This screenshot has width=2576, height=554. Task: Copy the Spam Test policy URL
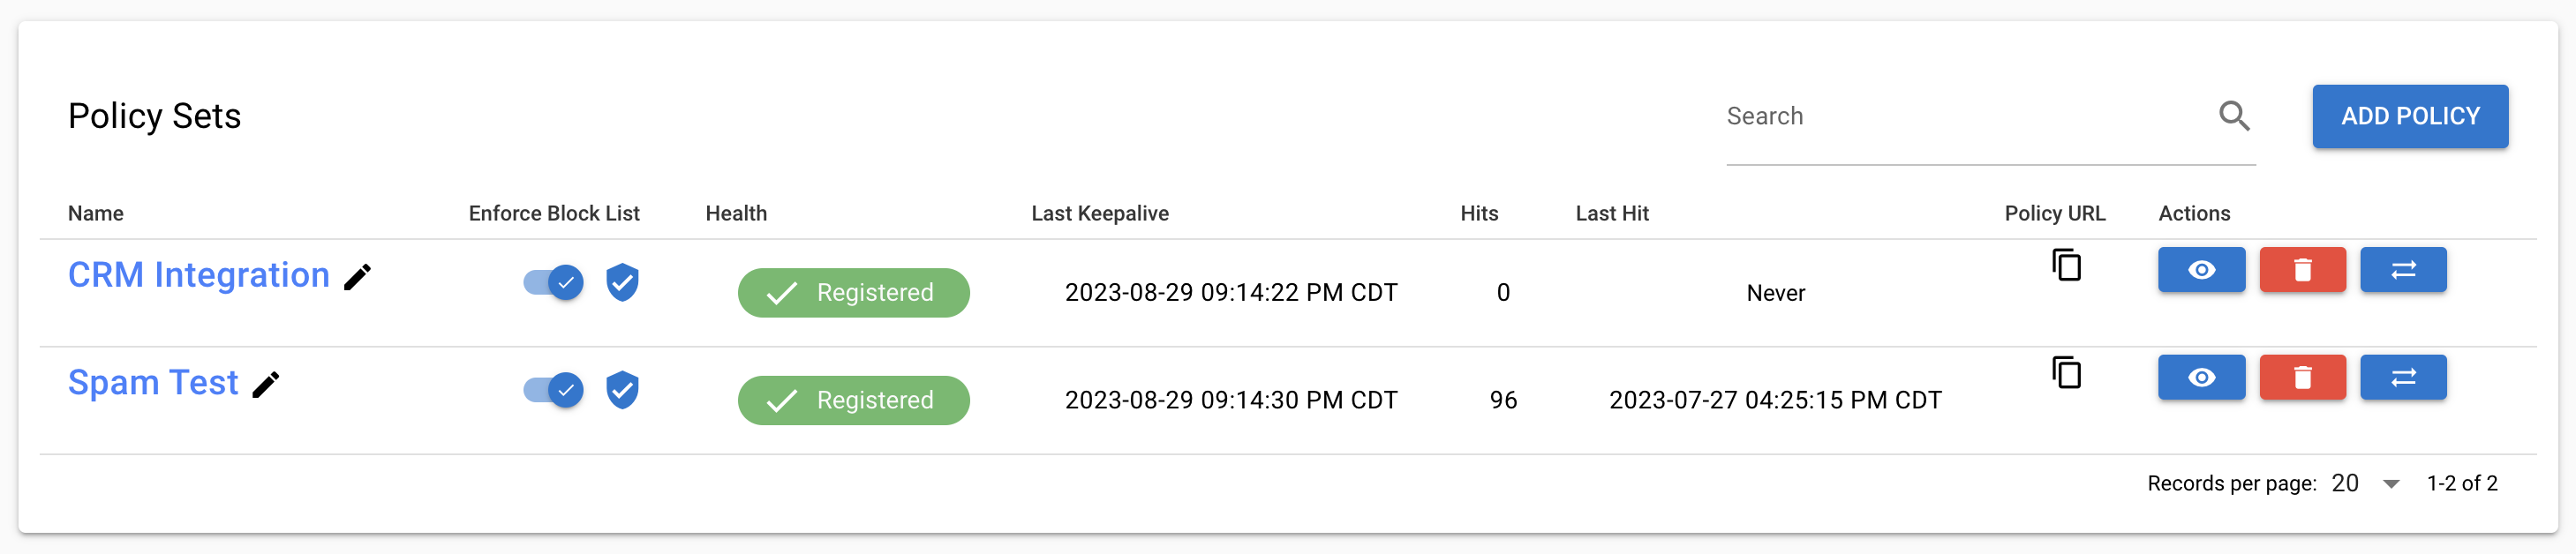point(2066,373)
